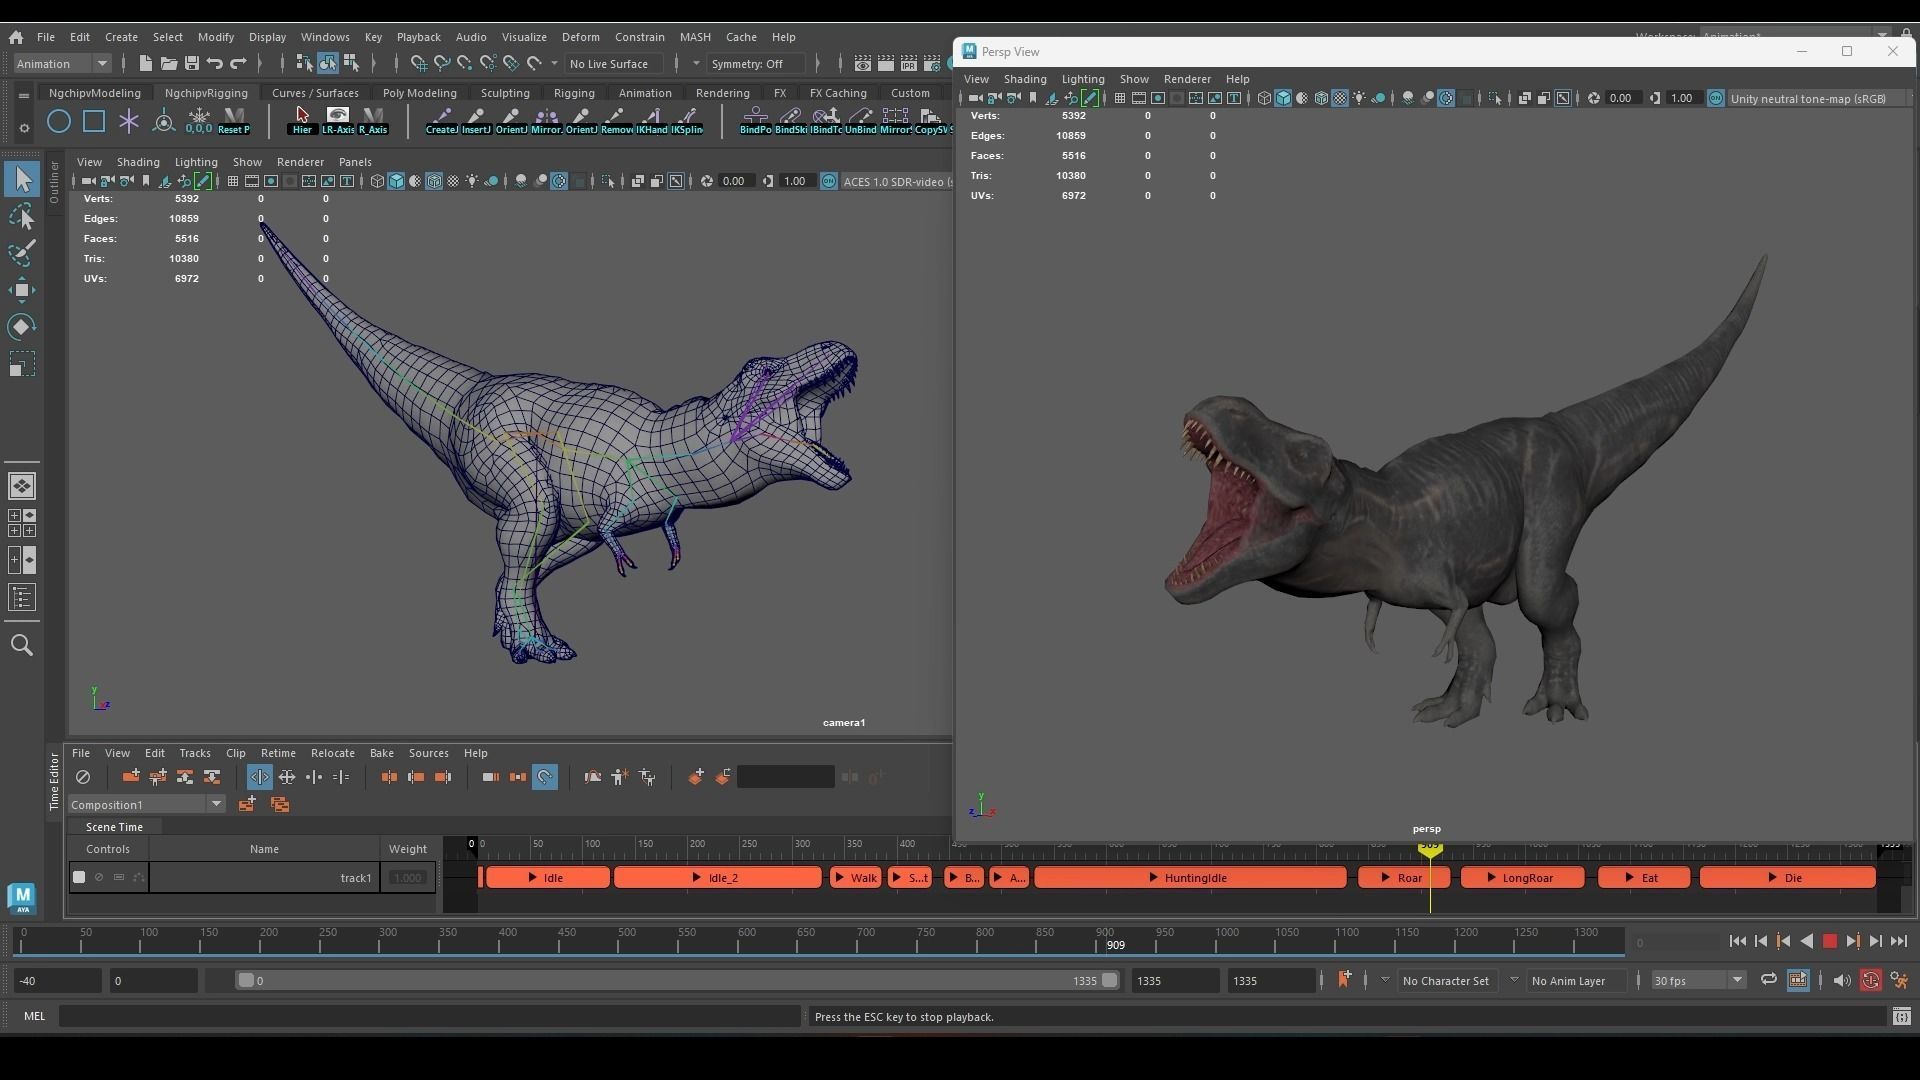Screen dimensions: 1920x1080
Task: Toggle track1 mute checkbox in Controls
Action: pyautogui.click(x=79, y=878)
